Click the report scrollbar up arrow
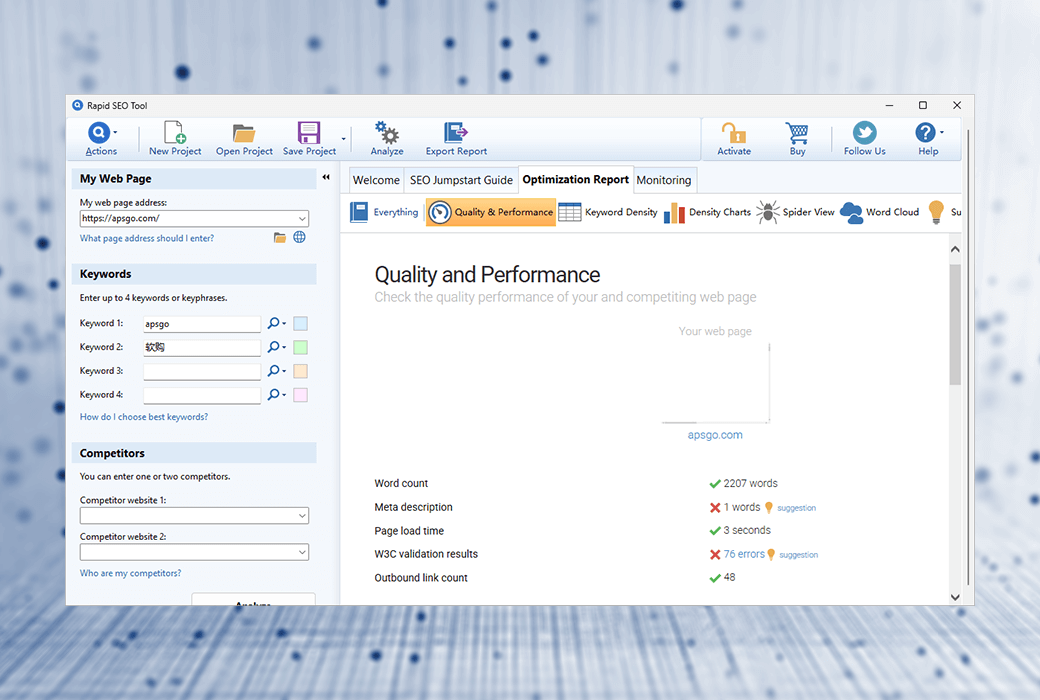1040x700 pixels. [955, 249]
